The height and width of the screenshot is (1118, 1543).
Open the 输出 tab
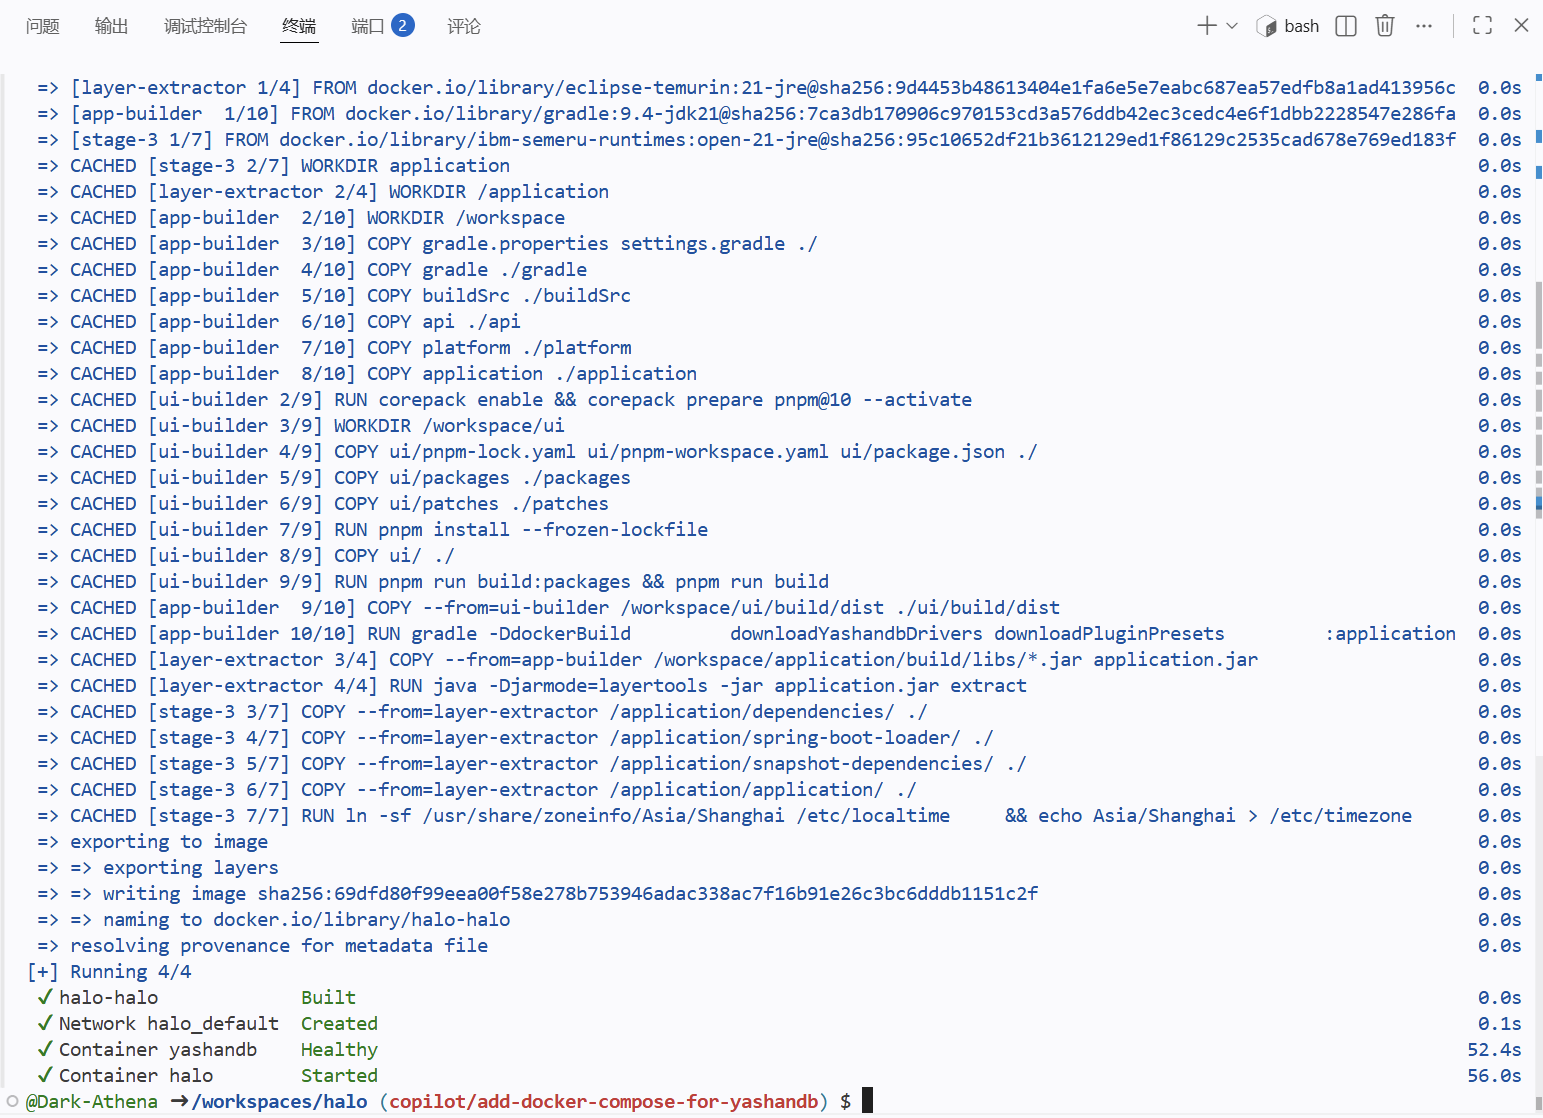111,26
